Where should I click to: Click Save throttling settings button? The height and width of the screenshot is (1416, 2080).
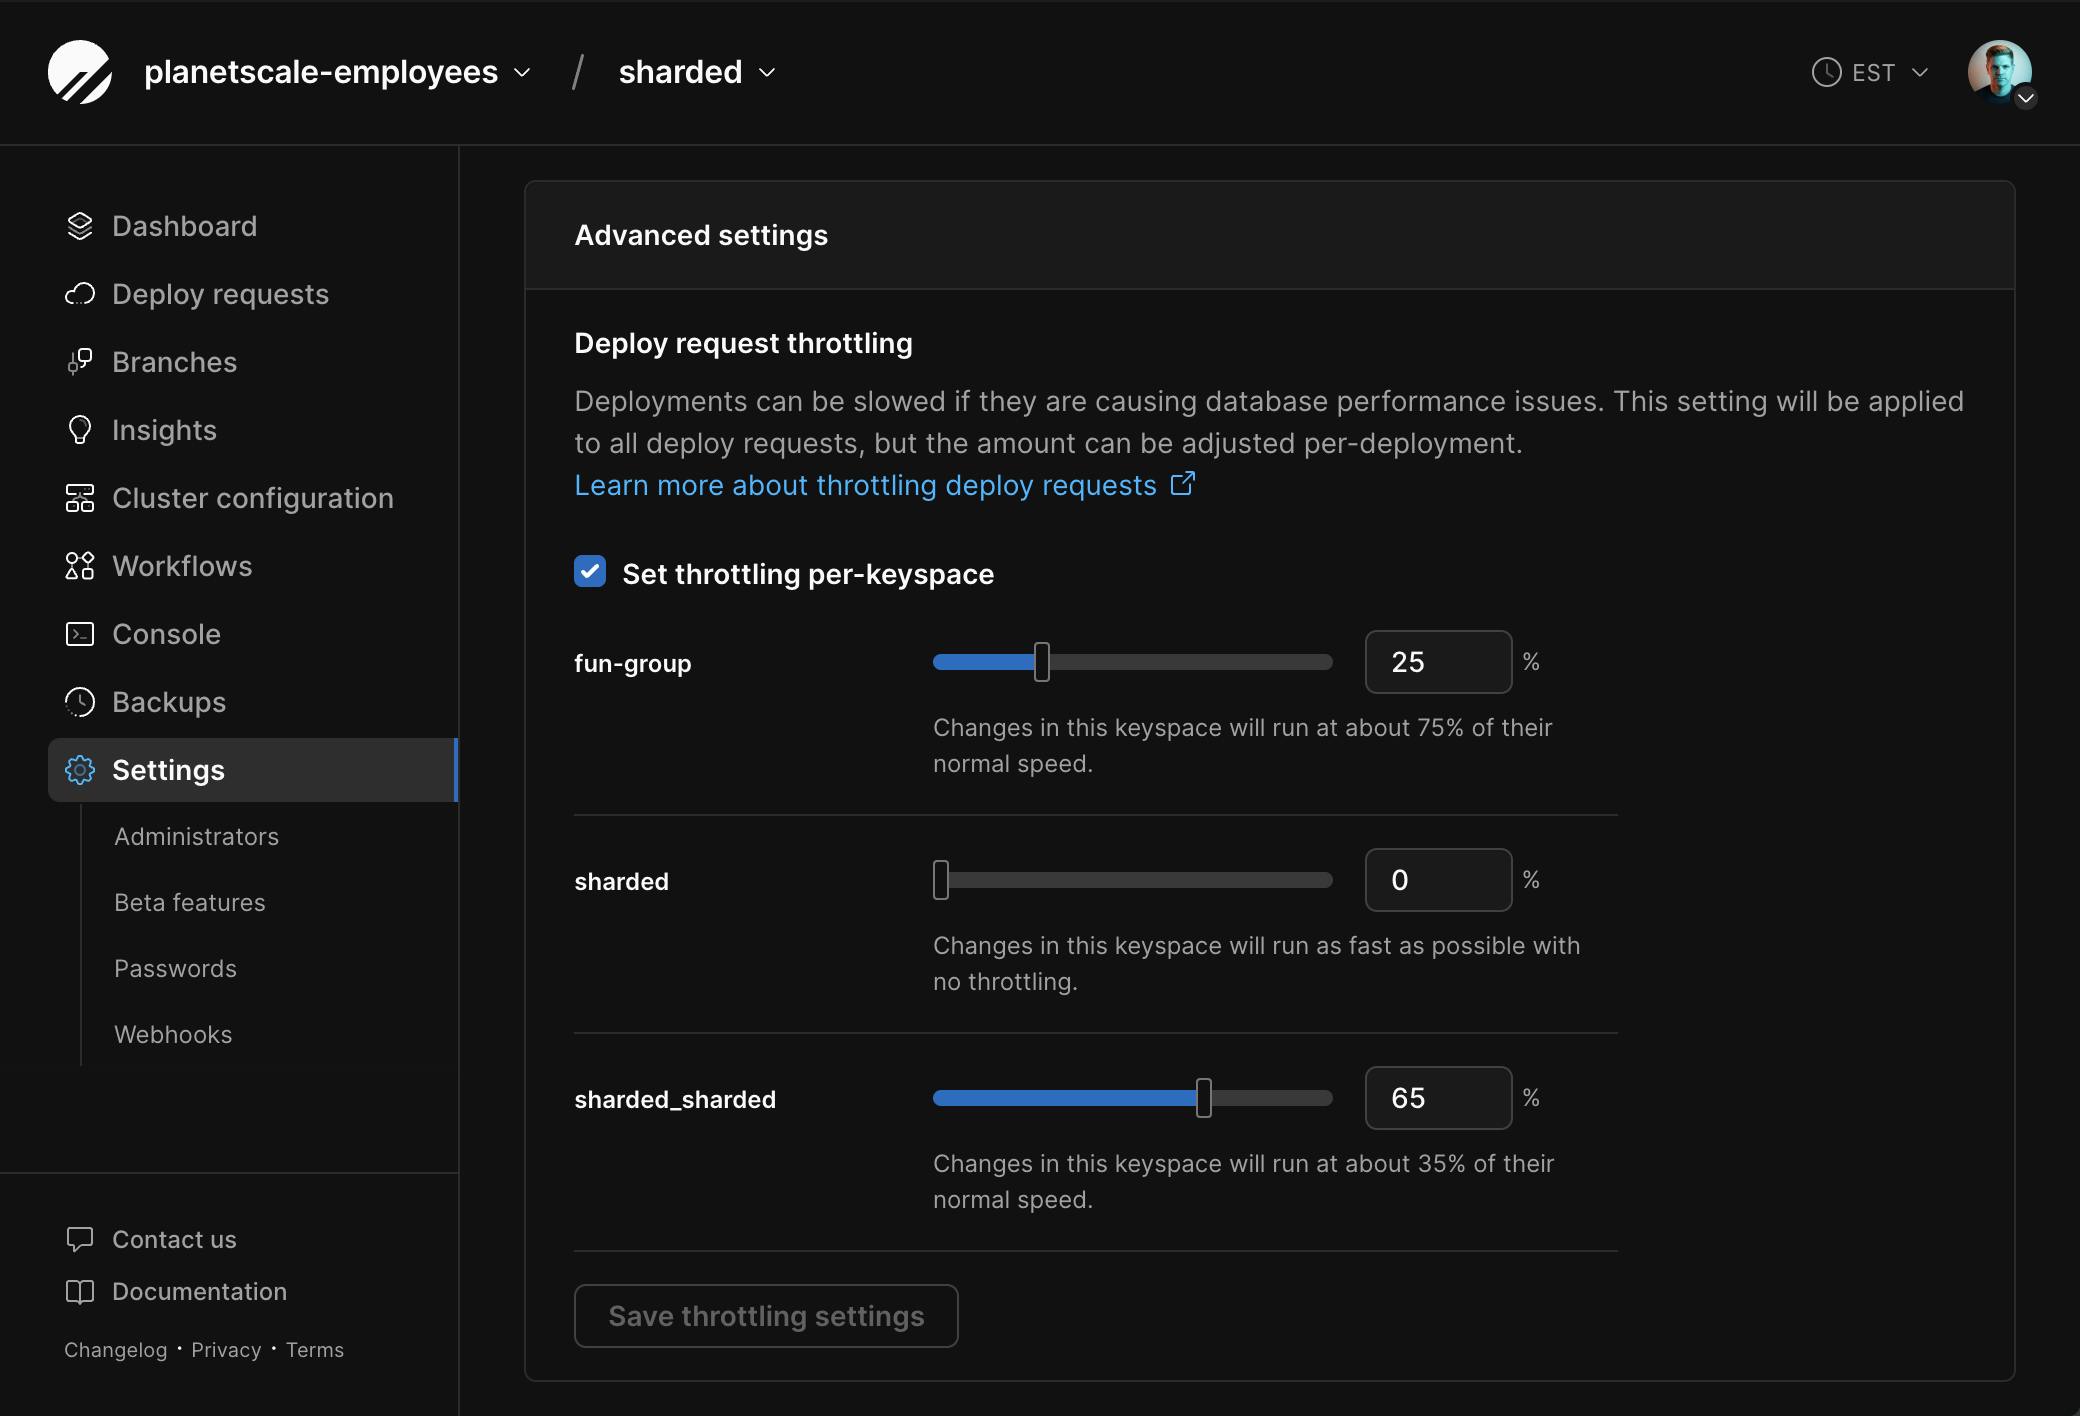(x=767, y=1315)
